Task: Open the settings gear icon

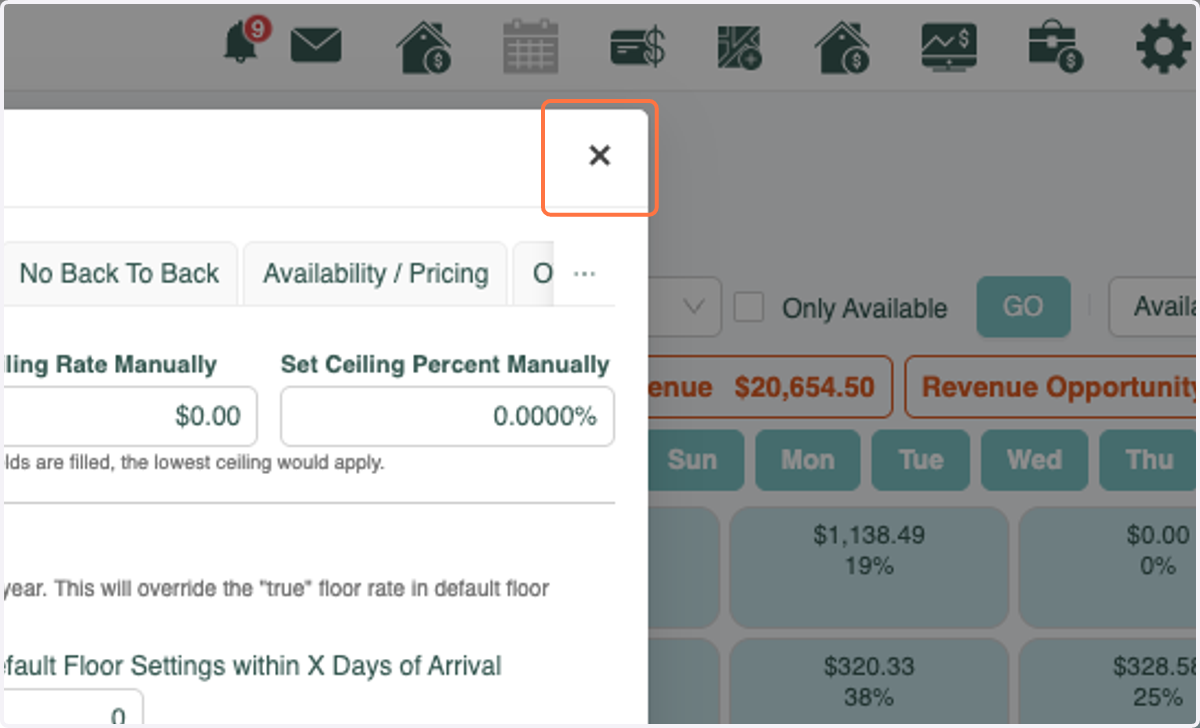Action: [x=1163, y=47]
